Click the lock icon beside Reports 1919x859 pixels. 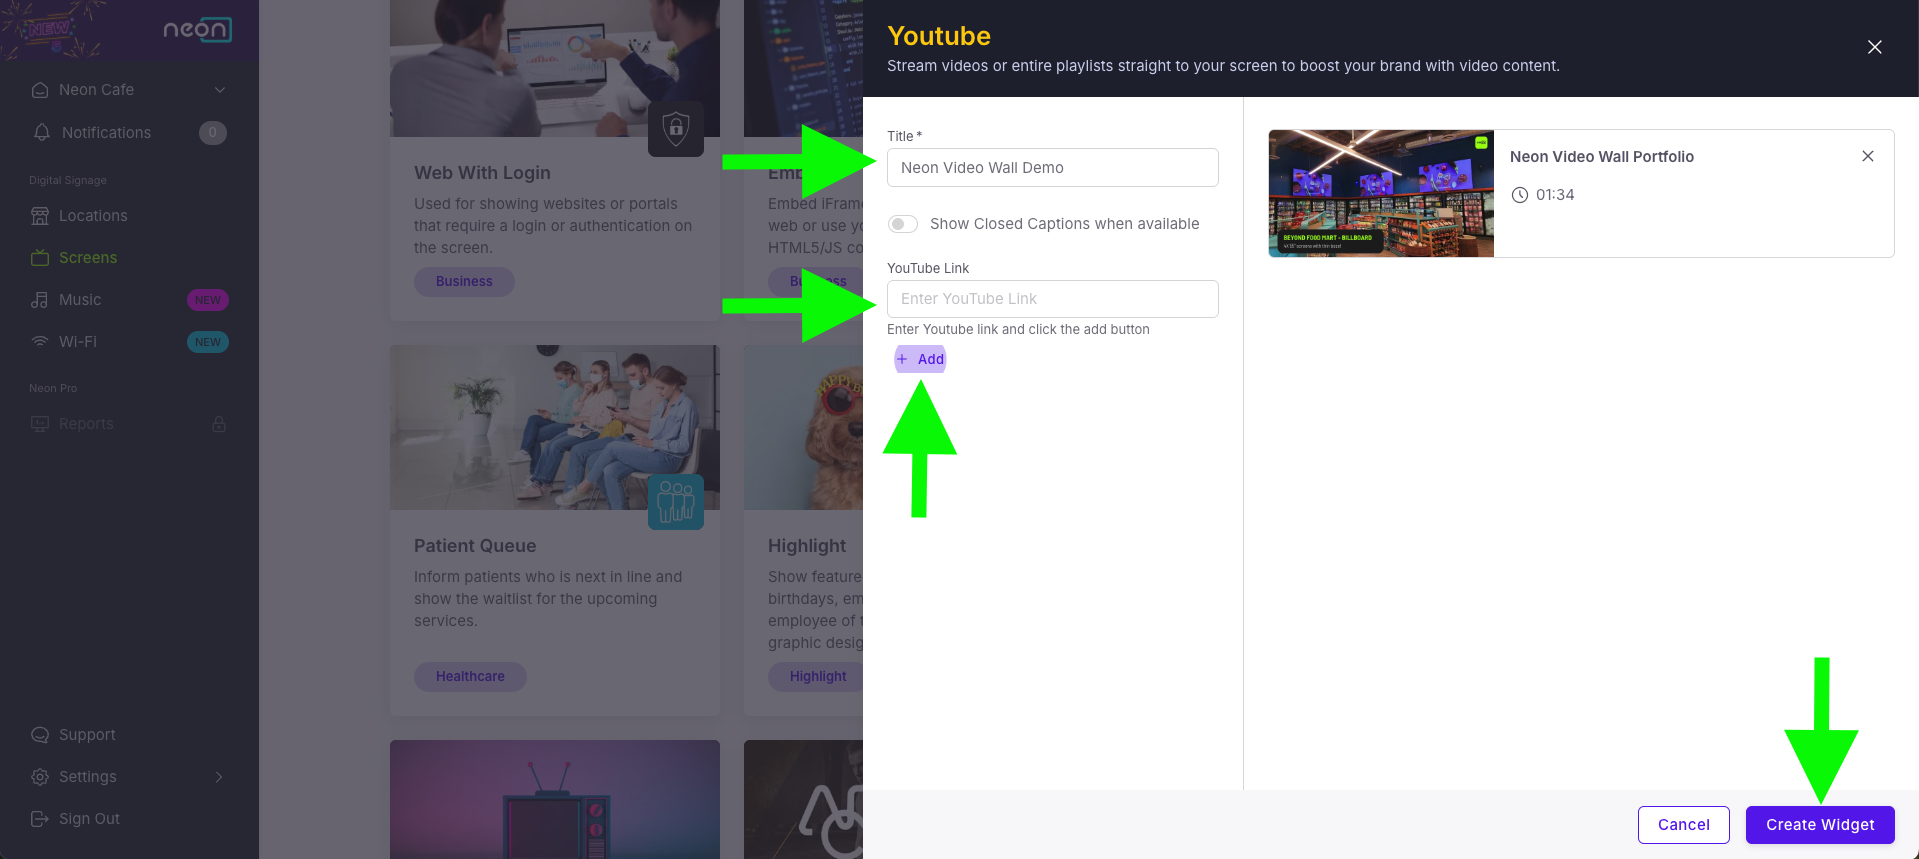coord(219,424)
